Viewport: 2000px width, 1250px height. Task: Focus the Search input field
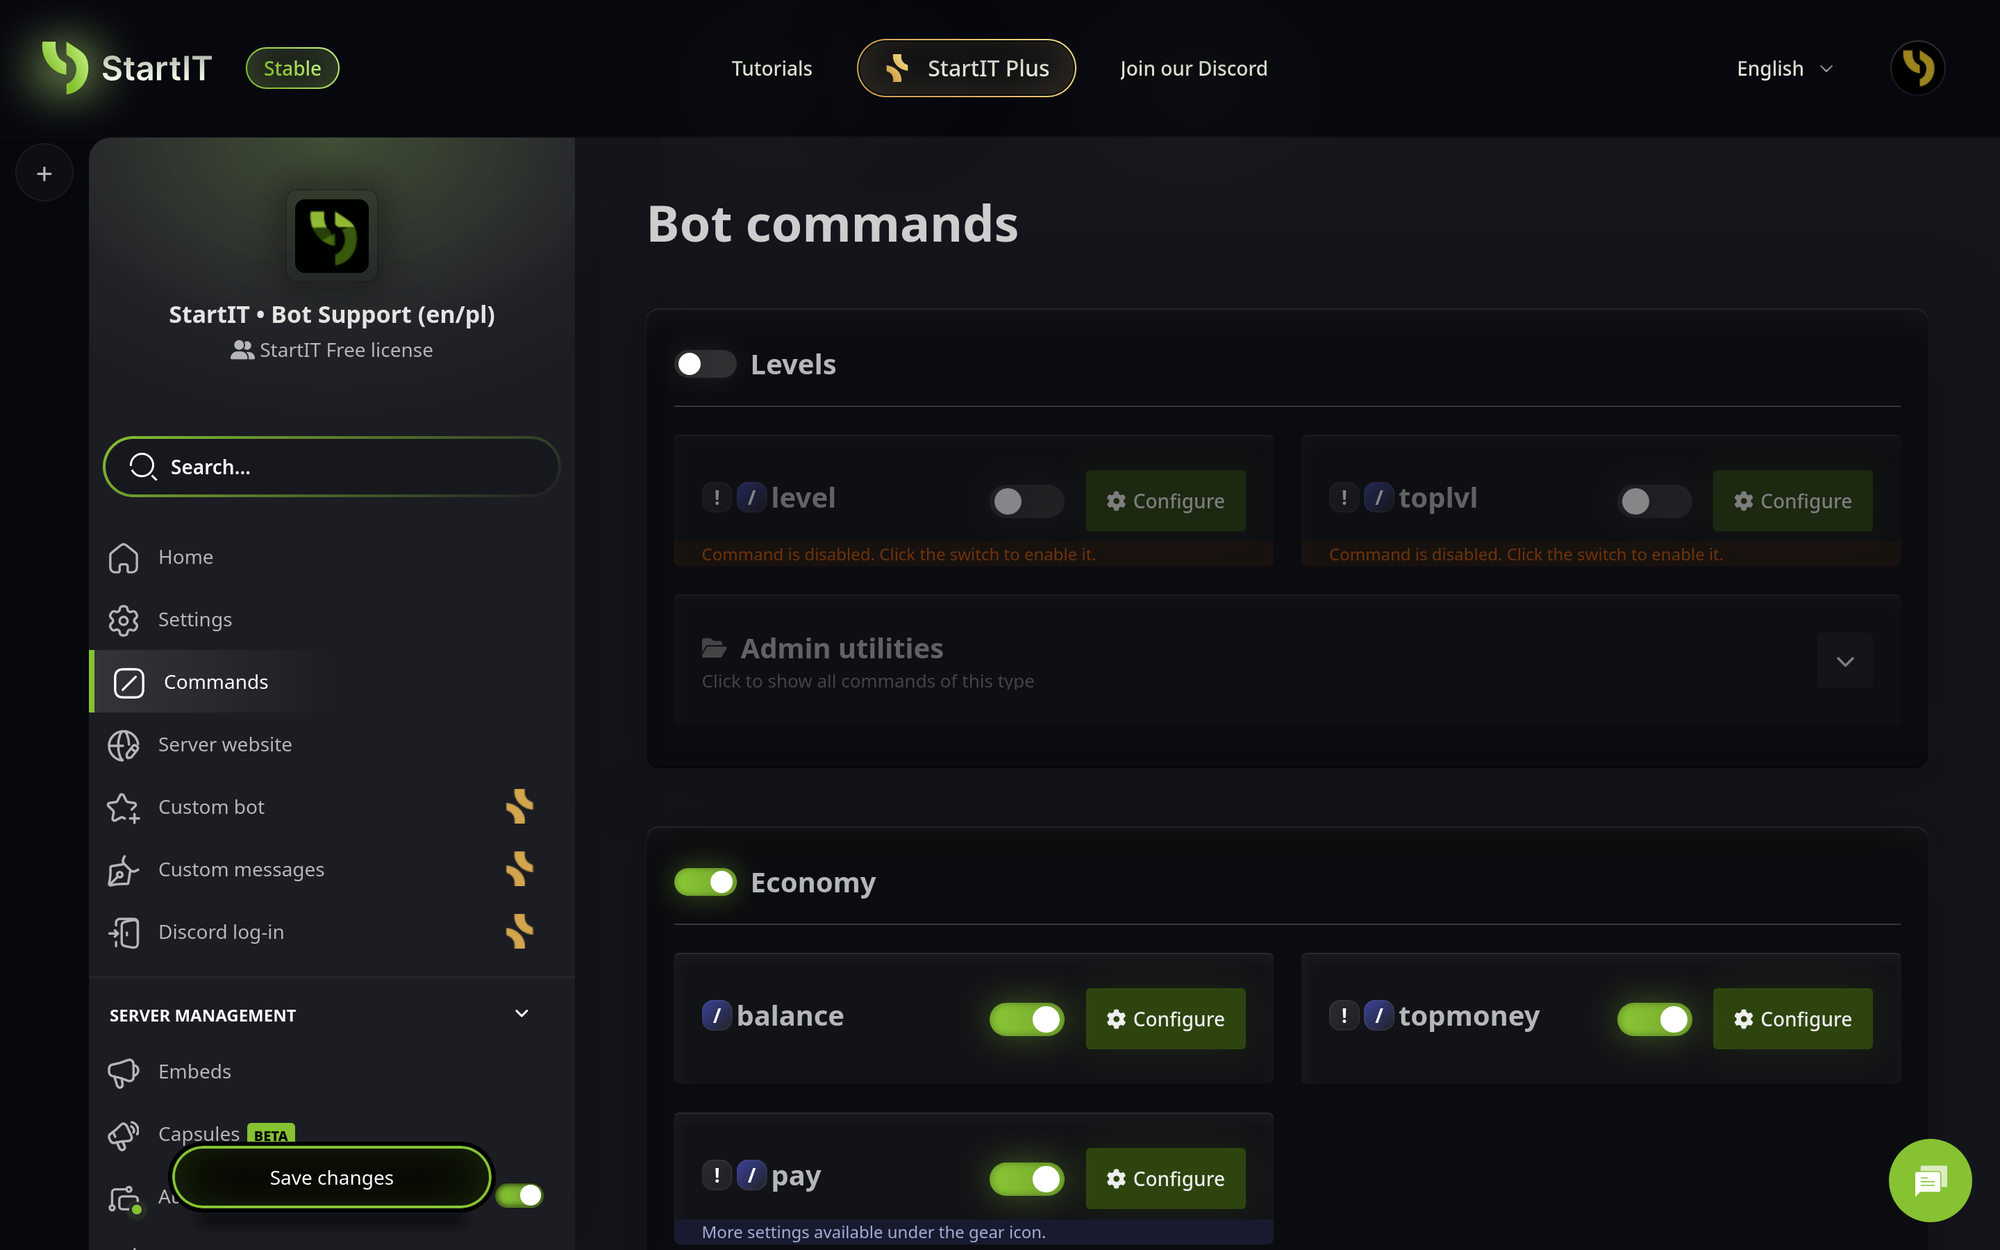coord(332,467)
